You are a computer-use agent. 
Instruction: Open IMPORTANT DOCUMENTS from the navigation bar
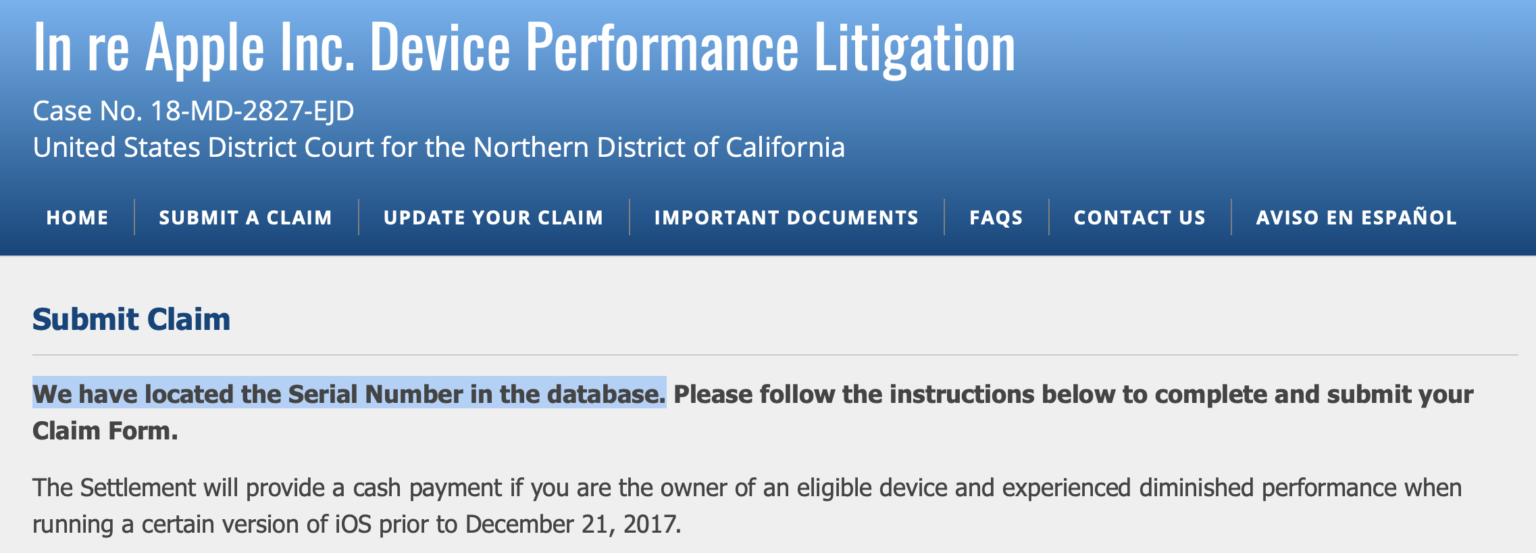pos(786,217)
